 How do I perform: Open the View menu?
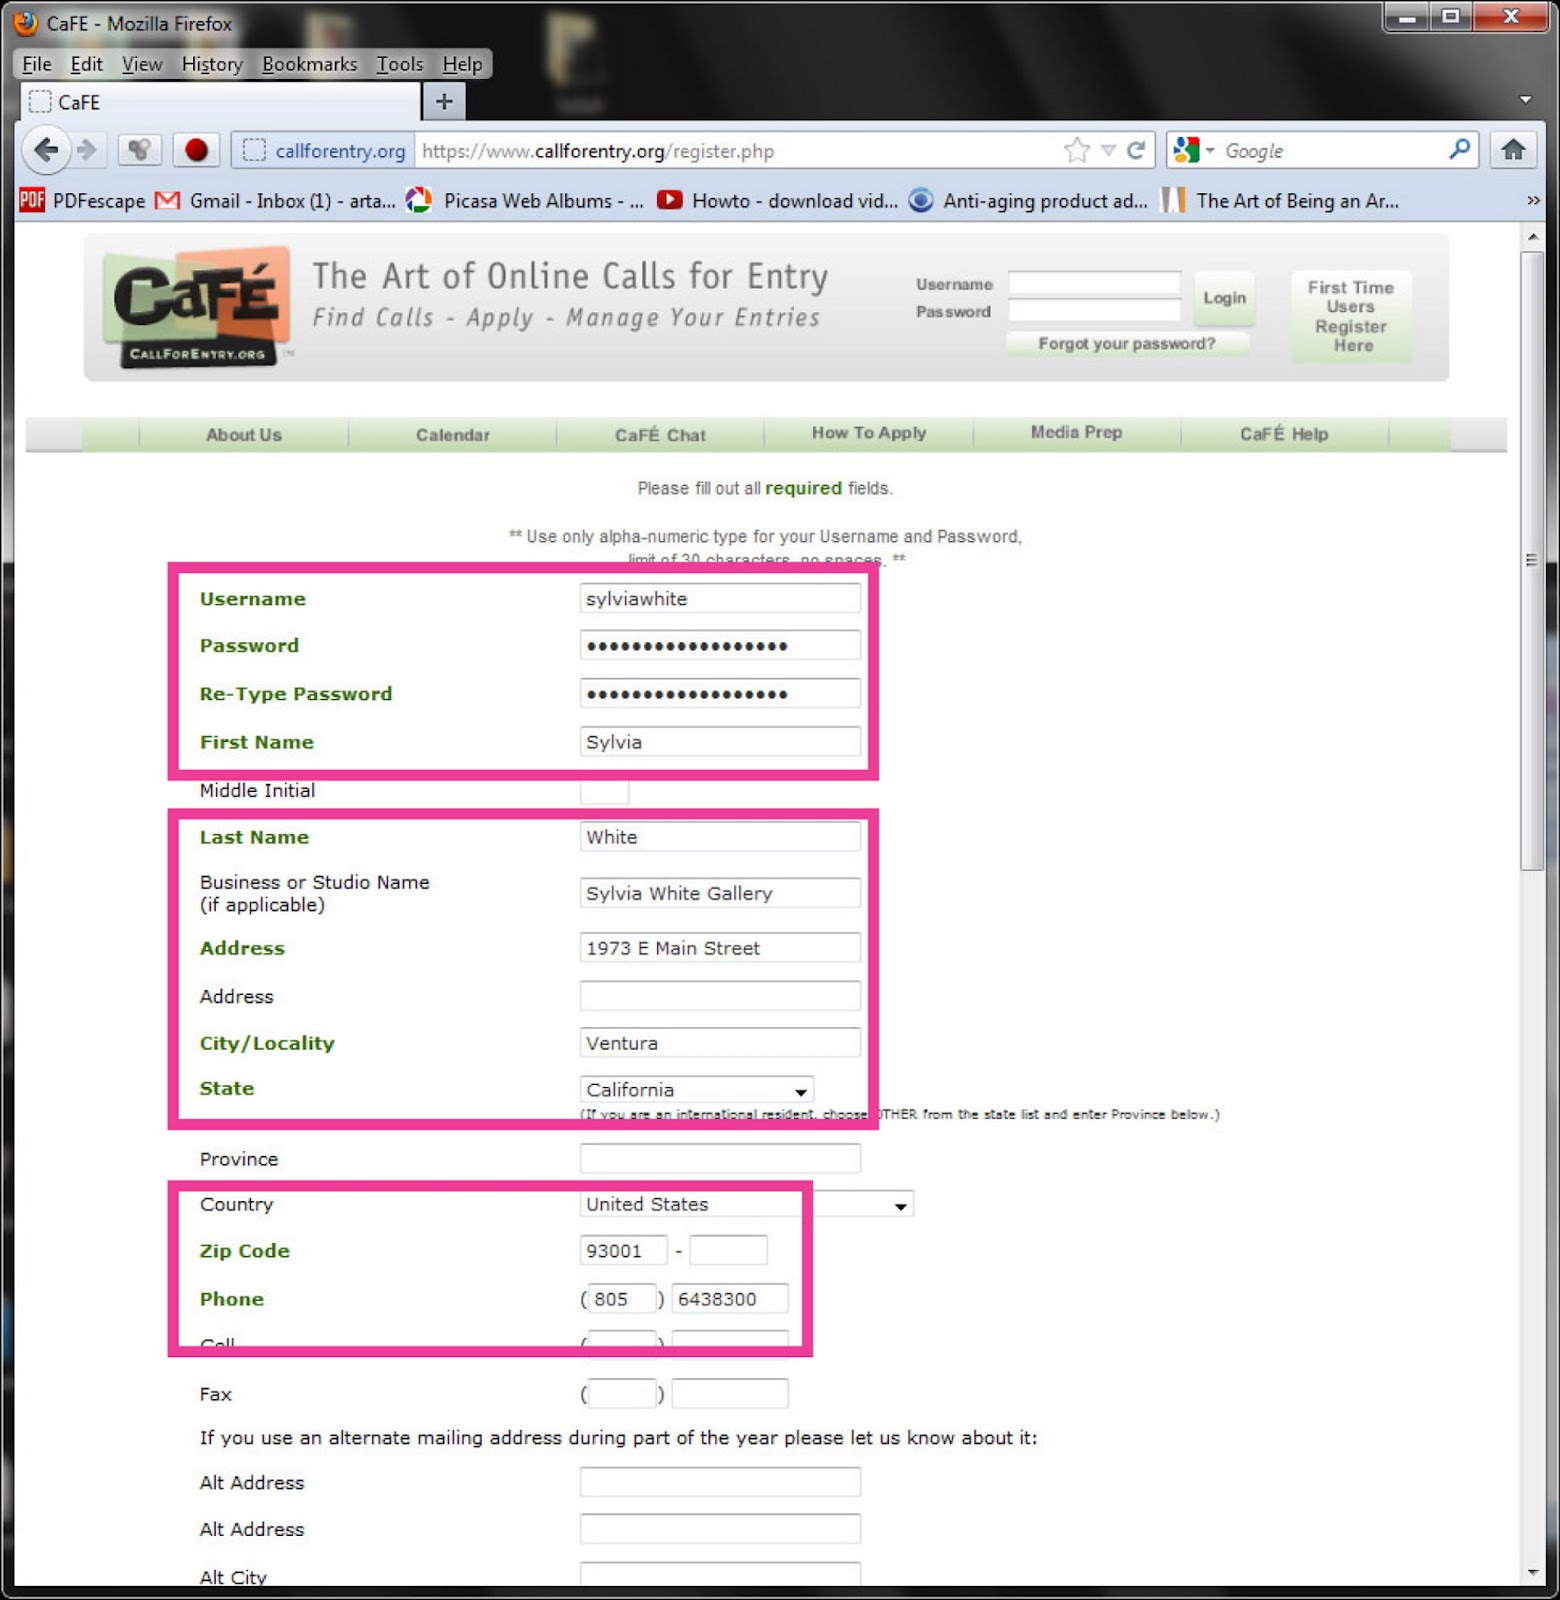pos(142,64)
